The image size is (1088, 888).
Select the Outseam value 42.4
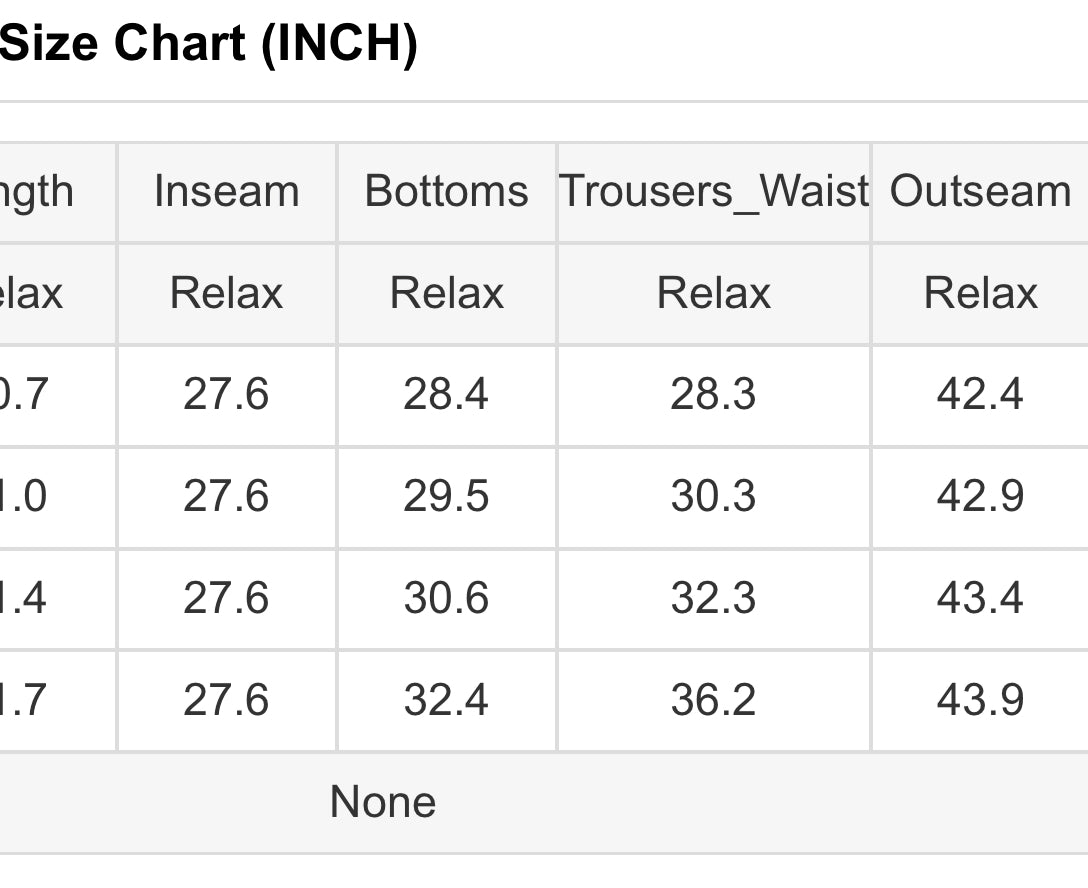[980, 395]
